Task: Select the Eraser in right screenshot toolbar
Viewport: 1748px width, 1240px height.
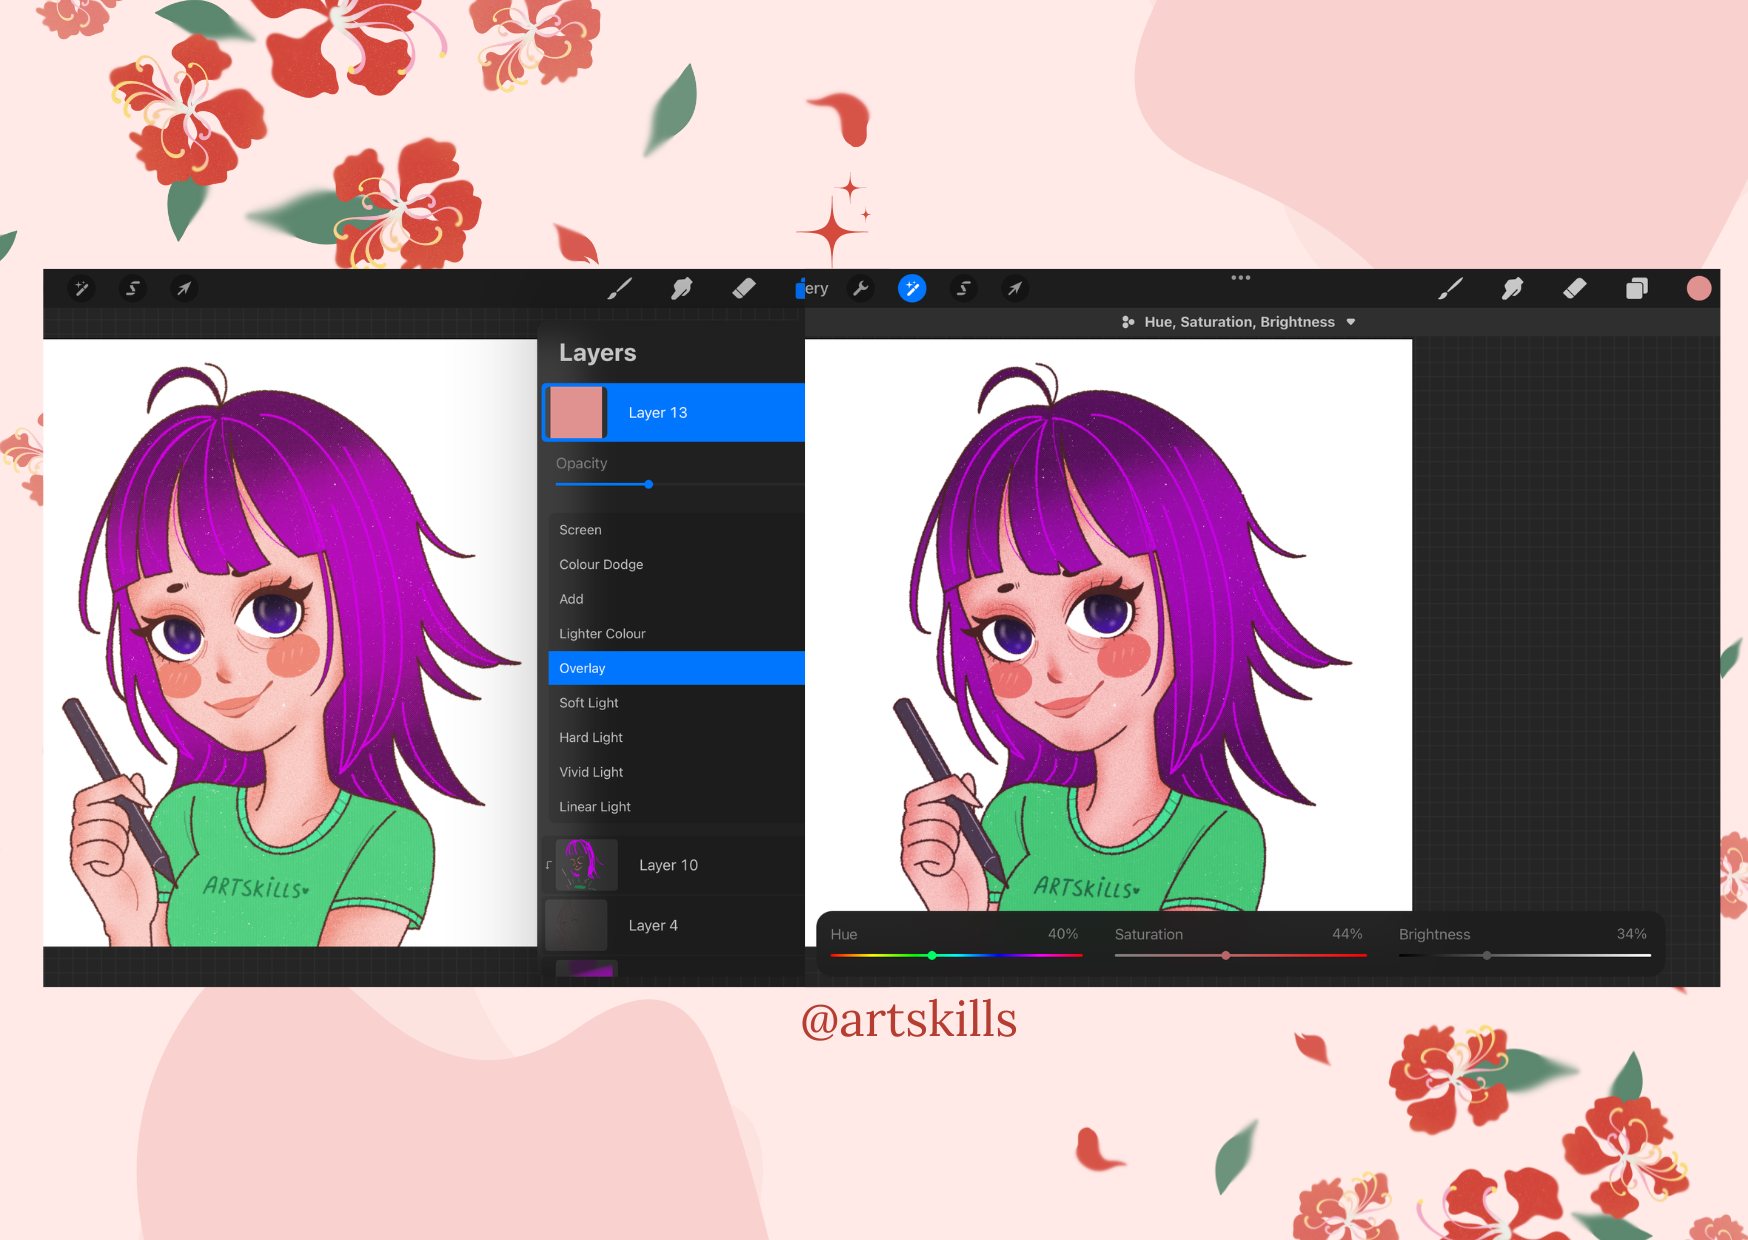Action: (x=1575, y=289)
